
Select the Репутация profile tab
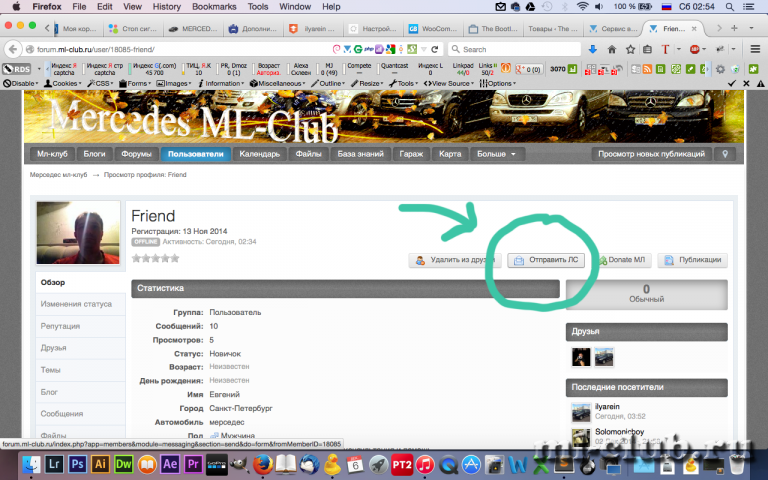pyautogui.click(x=80, y=326)
